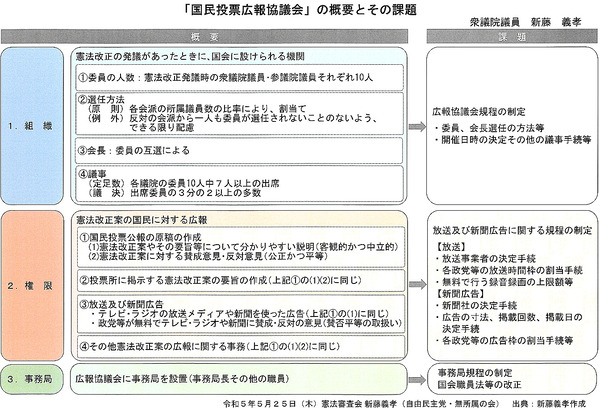Click the '【放送】' subheading
The image size is (600, 408).
(451, 247)
